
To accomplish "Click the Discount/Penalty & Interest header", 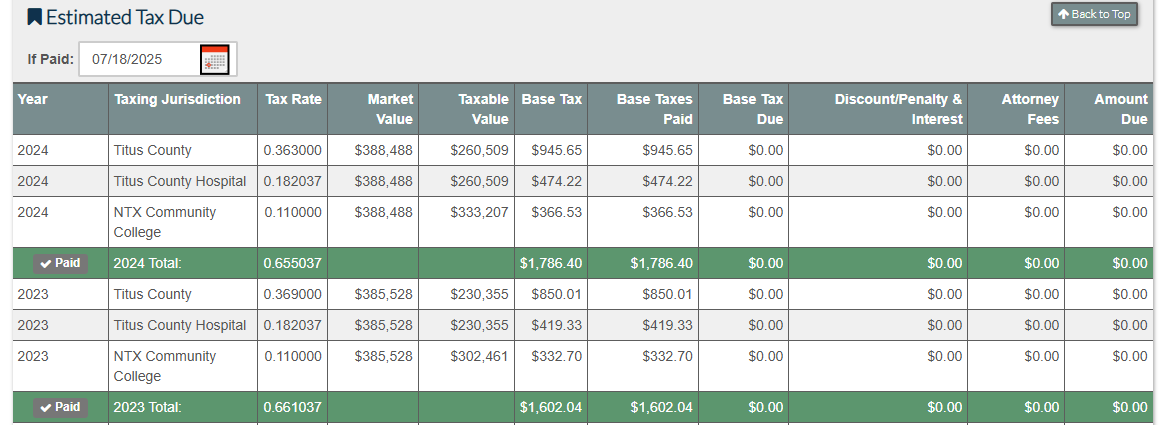I will (x=898, y=109).
